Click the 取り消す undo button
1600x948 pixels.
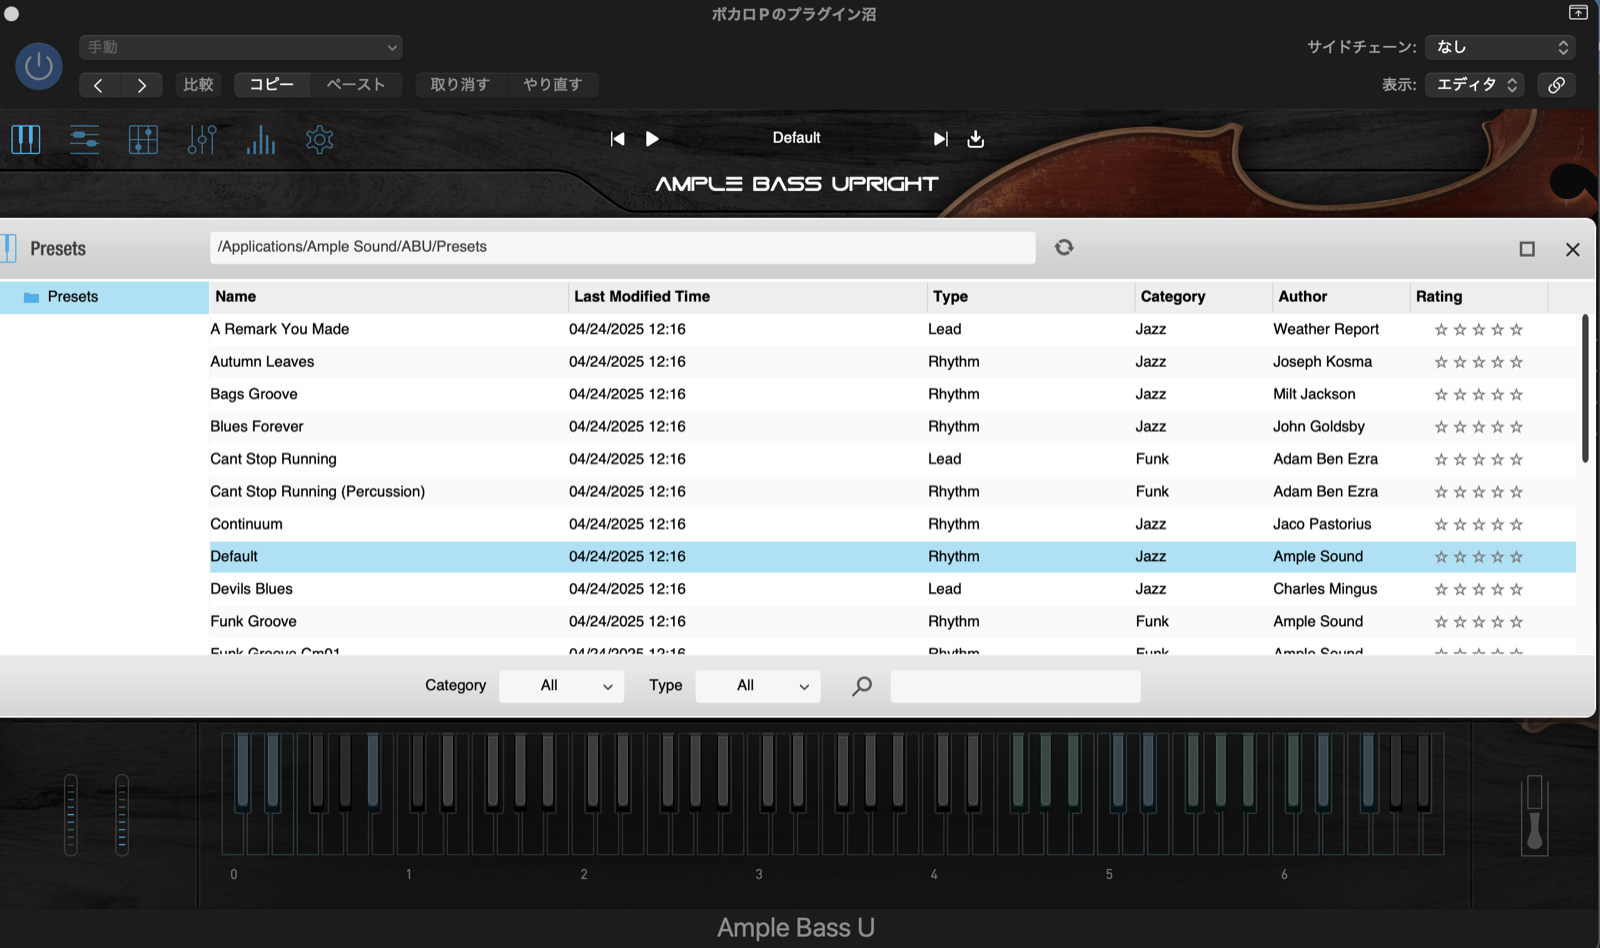pos(460,85)
